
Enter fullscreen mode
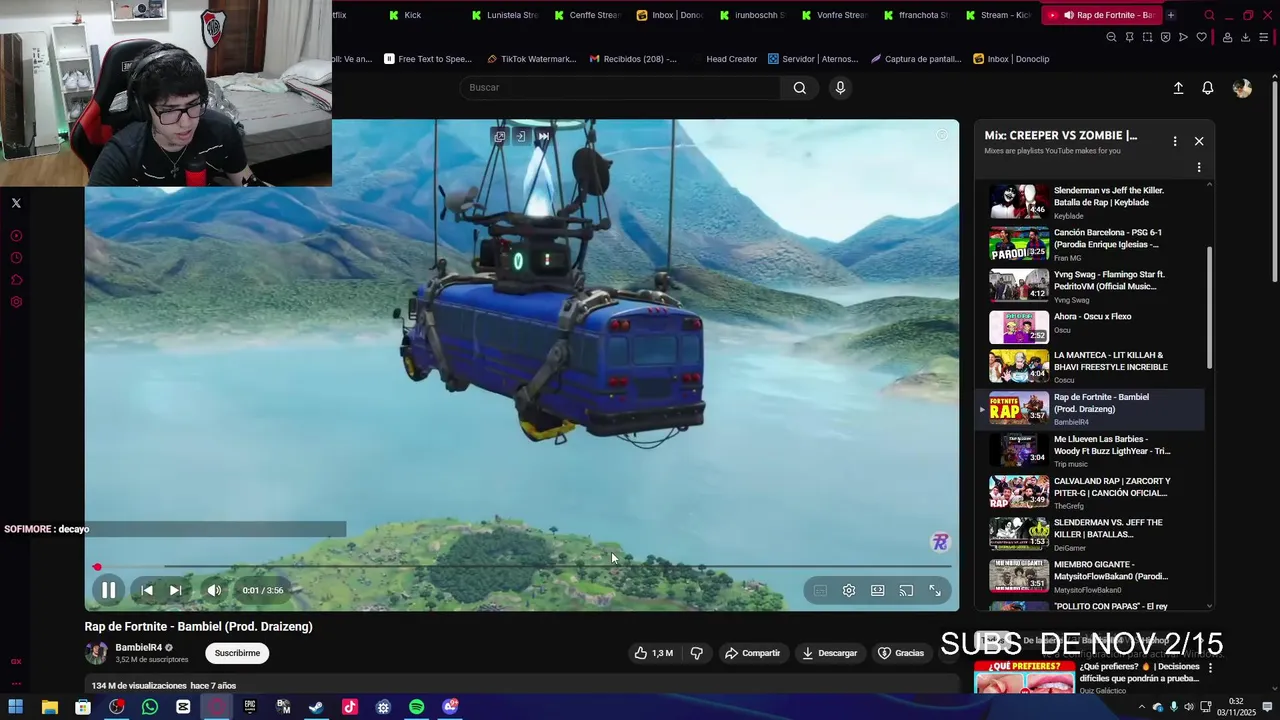click(x=935, y=590)
